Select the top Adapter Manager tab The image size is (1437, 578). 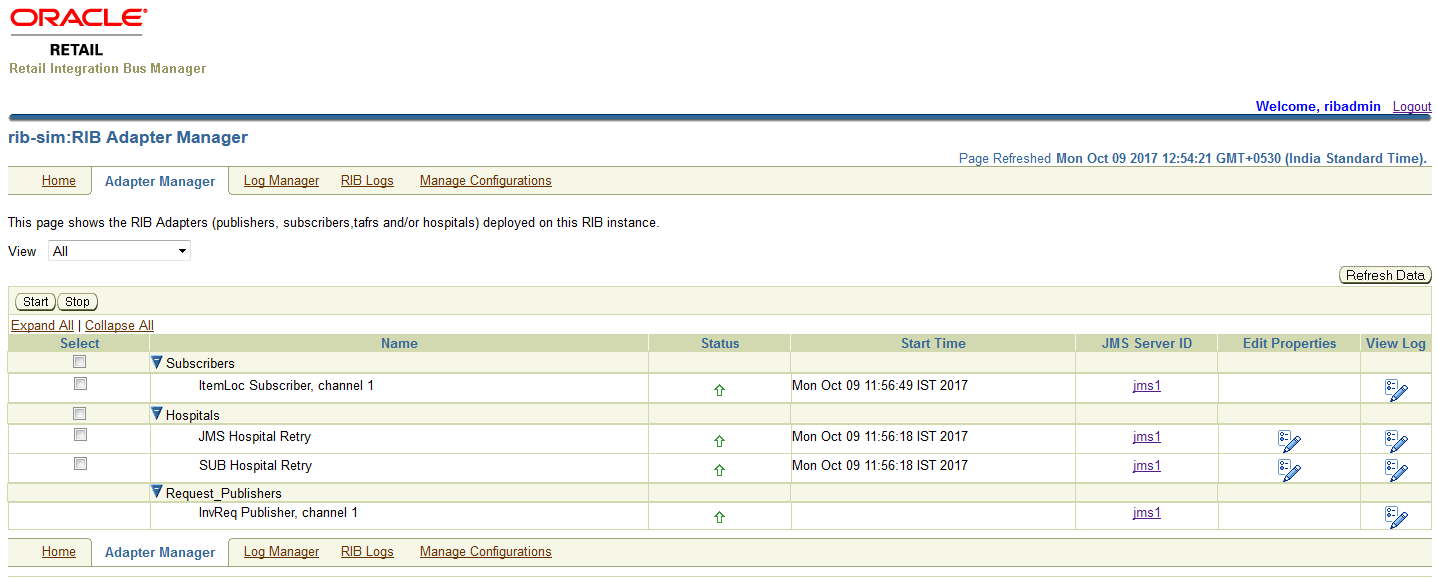[160, 181]
